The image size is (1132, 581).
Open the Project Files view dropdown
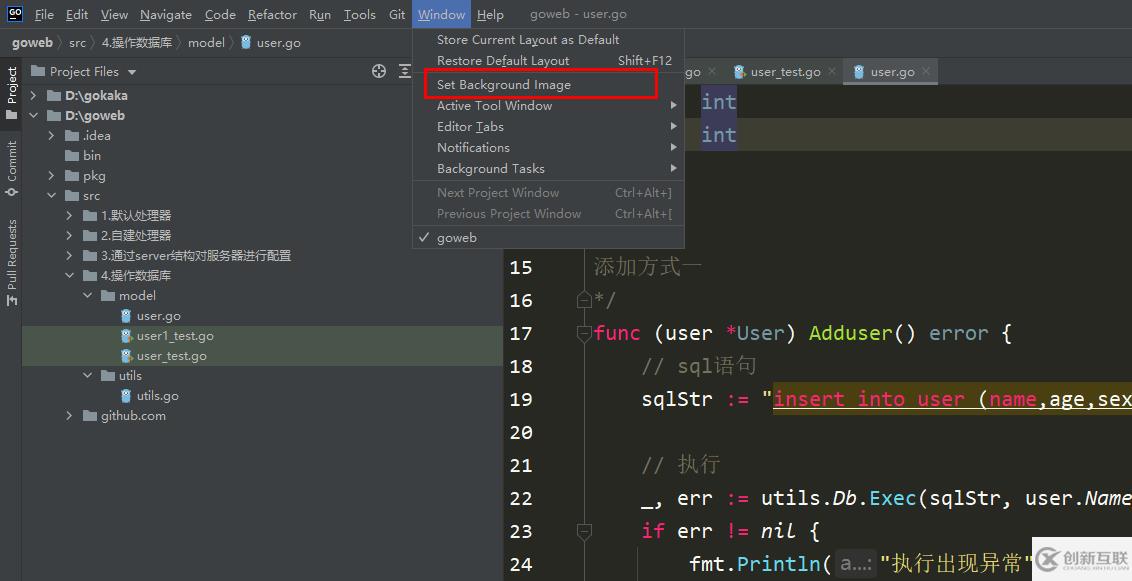pos(132,72)
